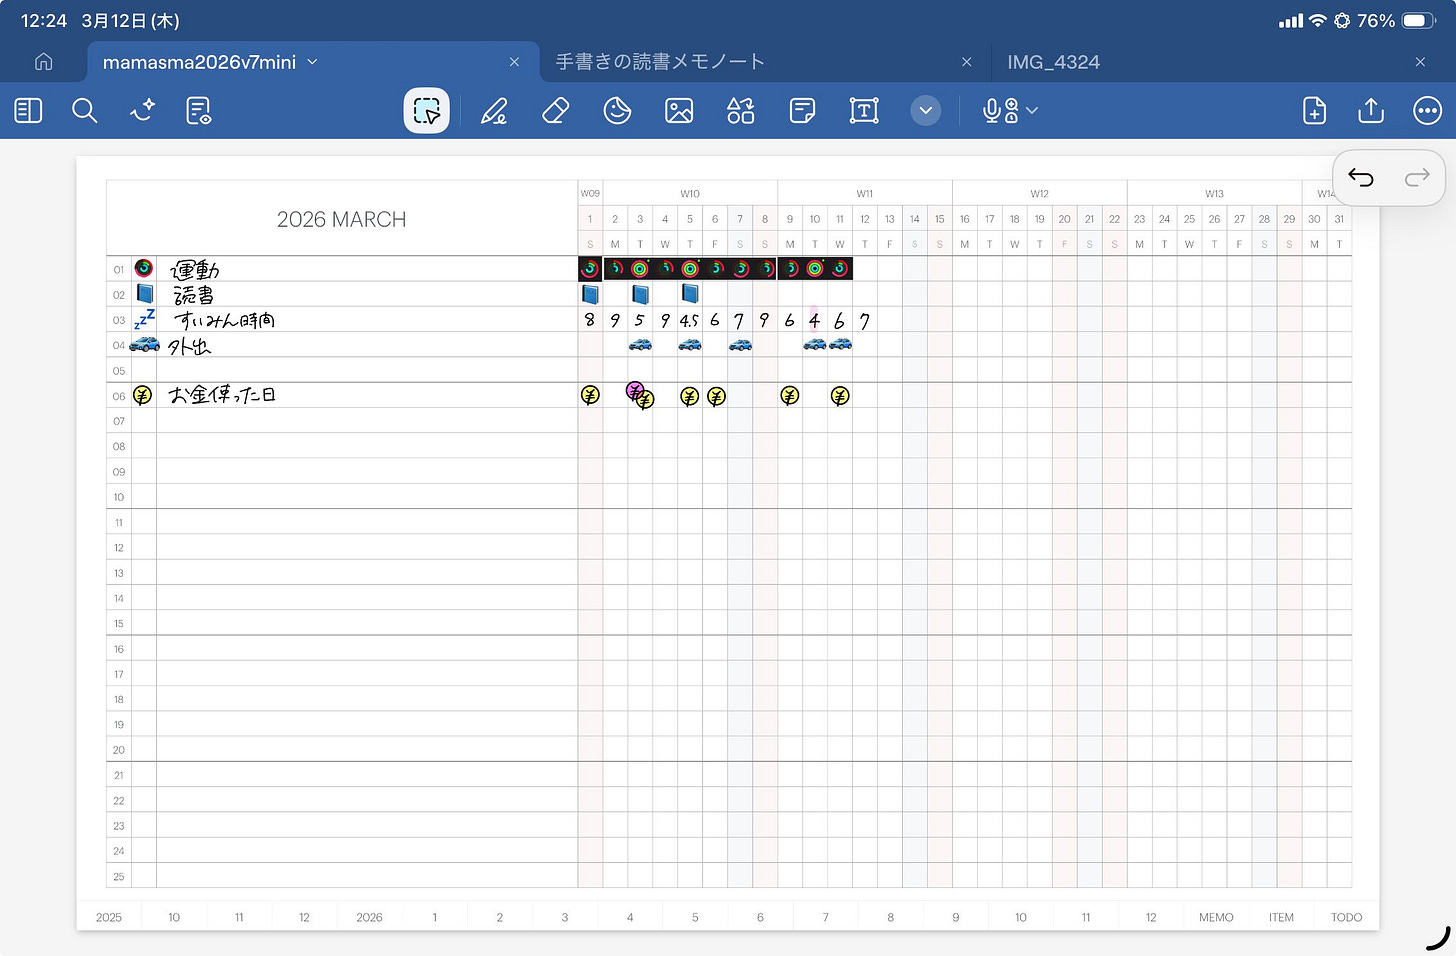Select the Text box tool
Viewport: 1456px width, 956px height.
(x=864, y=111)
